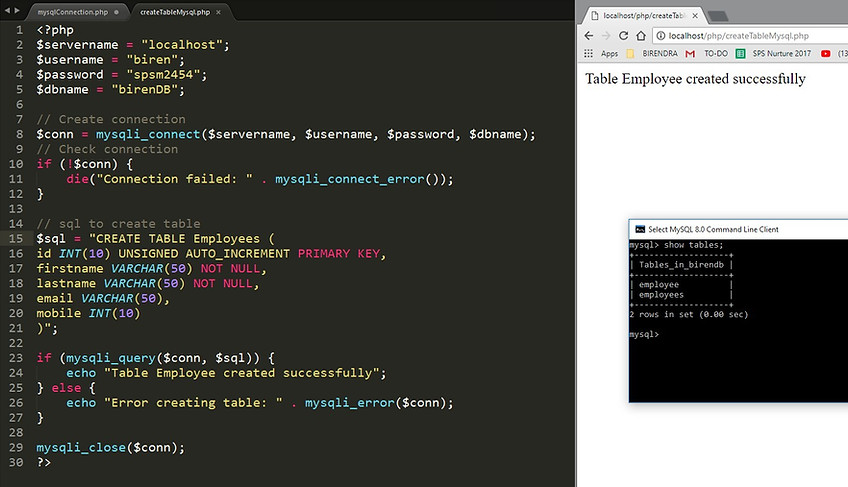The height and width of the screenshot is (487, 848).
Task: Click unsaved dot on mysqlConnection.php tab
Action: tap(116, 12)
